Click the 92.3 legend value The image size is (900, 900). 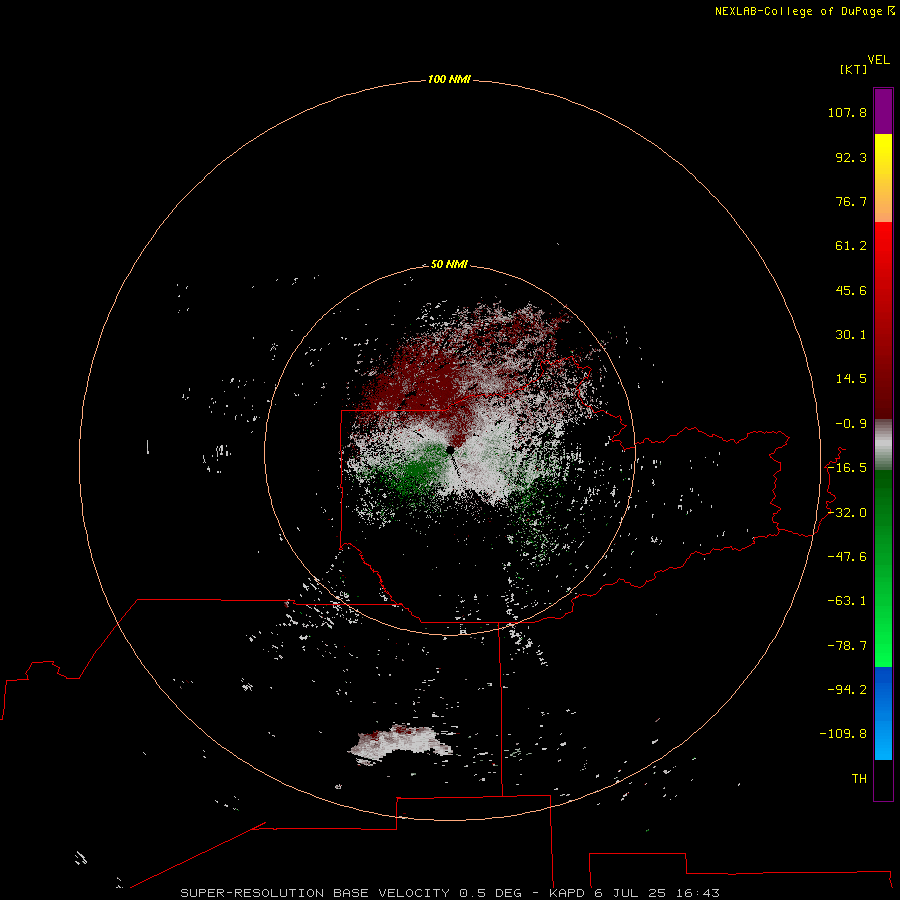(x=851, y=157)
